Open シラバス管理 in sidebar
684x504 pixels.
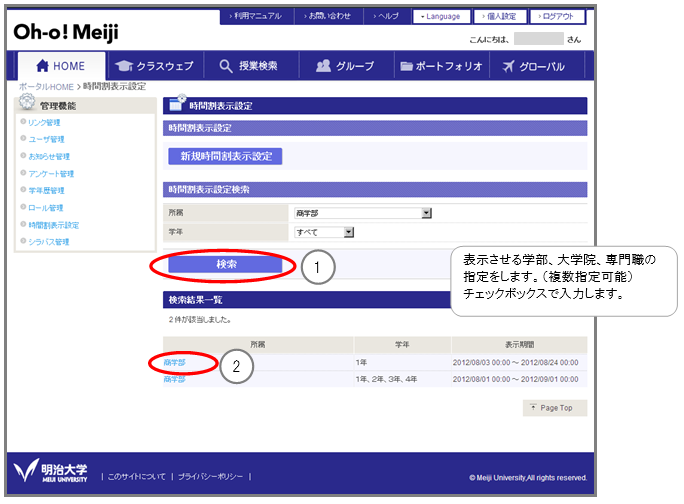click(x=49, y=242)
